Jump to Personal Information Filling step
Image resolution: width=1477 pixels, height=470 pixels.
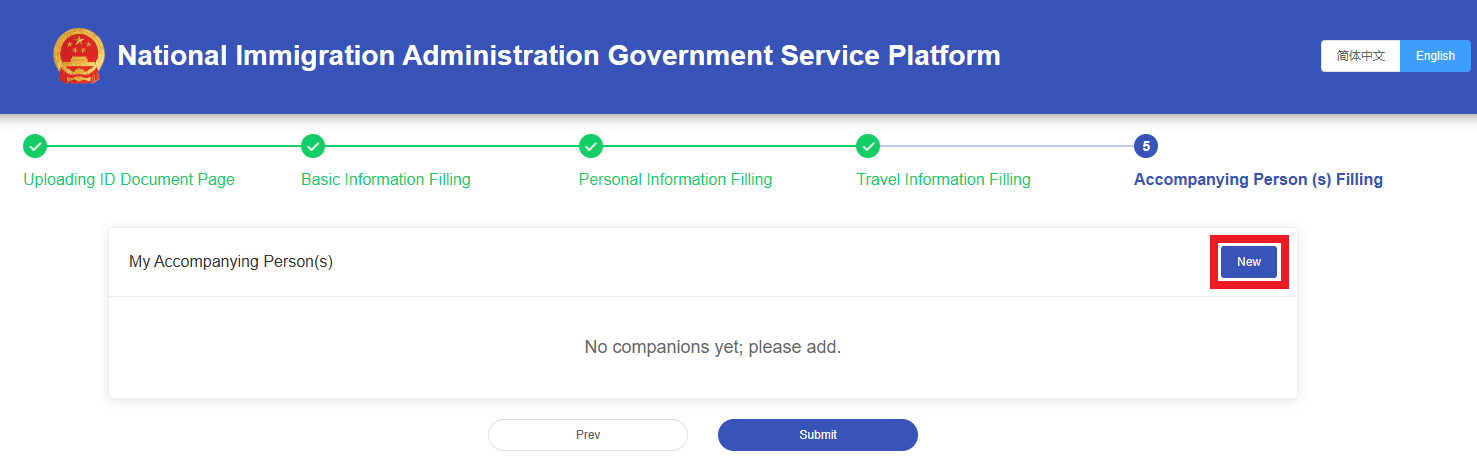(x=675, y=180)
